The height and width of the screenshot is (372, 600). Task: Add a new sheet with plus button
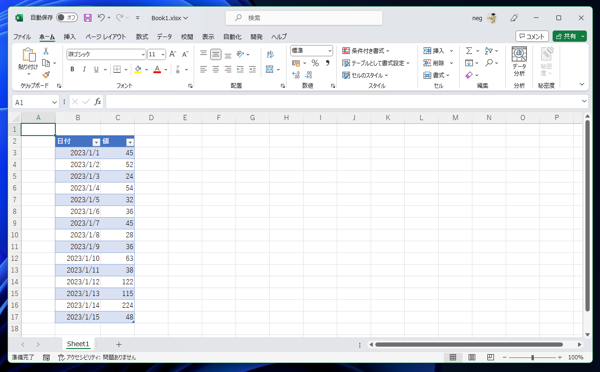pos(119,344)
